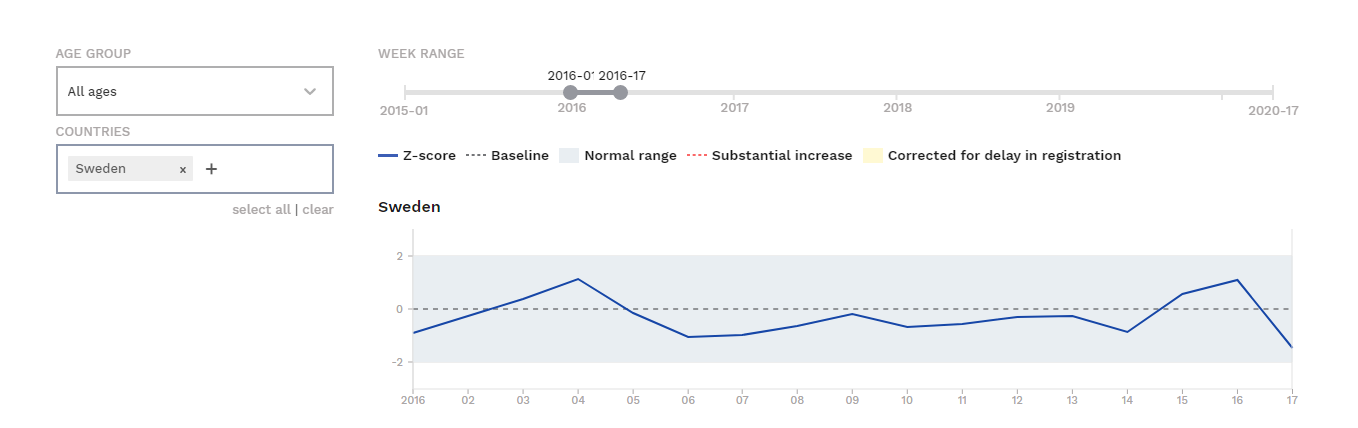Image resolution: width=1358 pixels, height=428 pixels.
Task: Click the week 04 peak on chart
Action: 578,279
